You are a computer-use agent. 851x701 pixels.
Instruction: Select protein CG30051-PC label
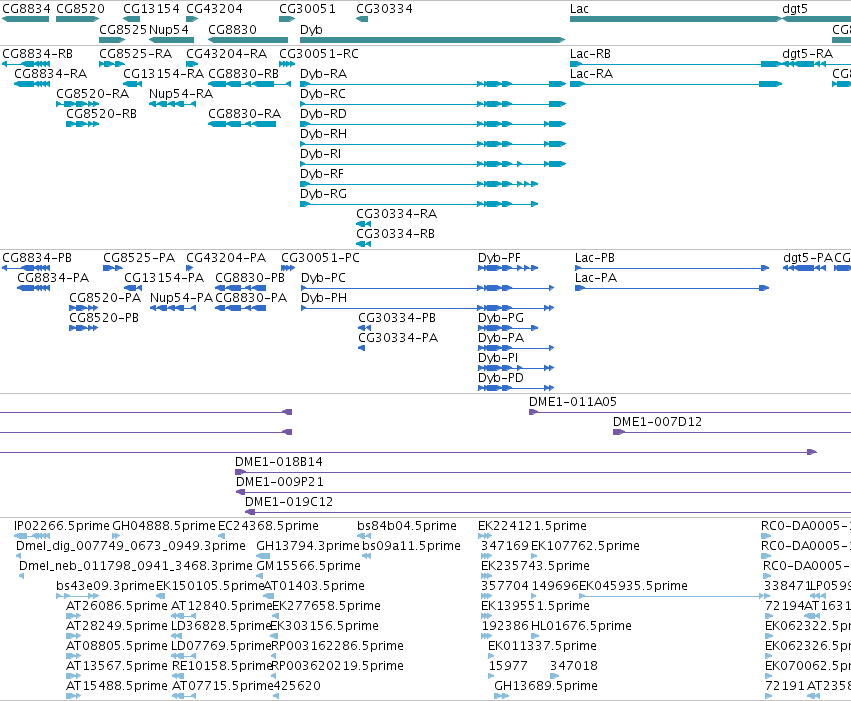point(320,258)
